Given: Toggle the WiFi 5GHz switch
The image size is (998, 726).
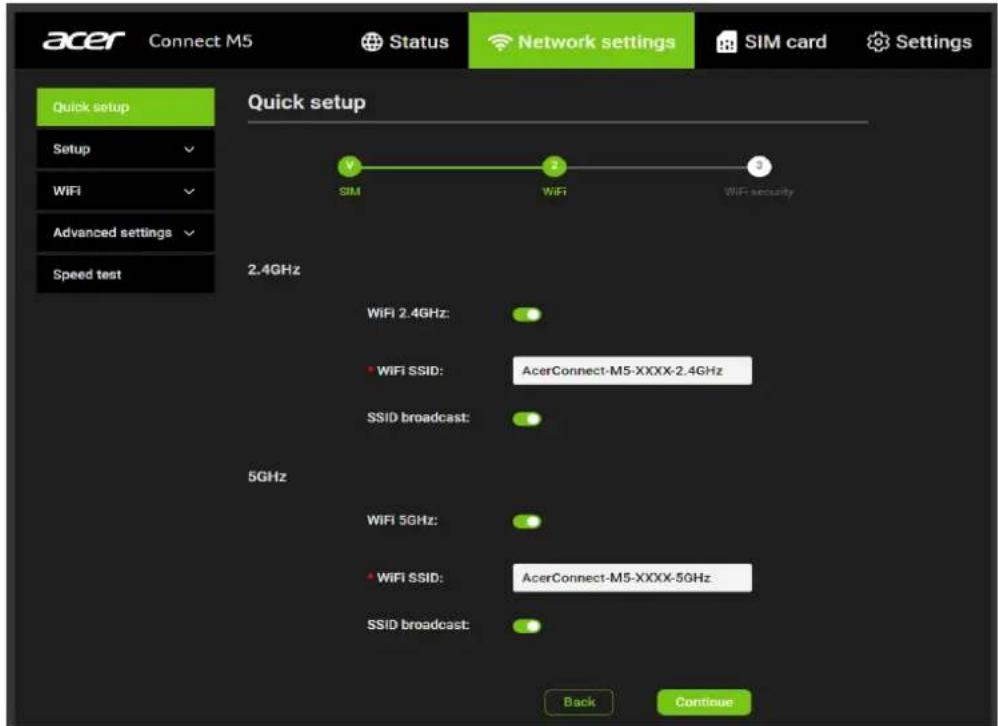Looking at the screenshot, I should click(527, 522).
